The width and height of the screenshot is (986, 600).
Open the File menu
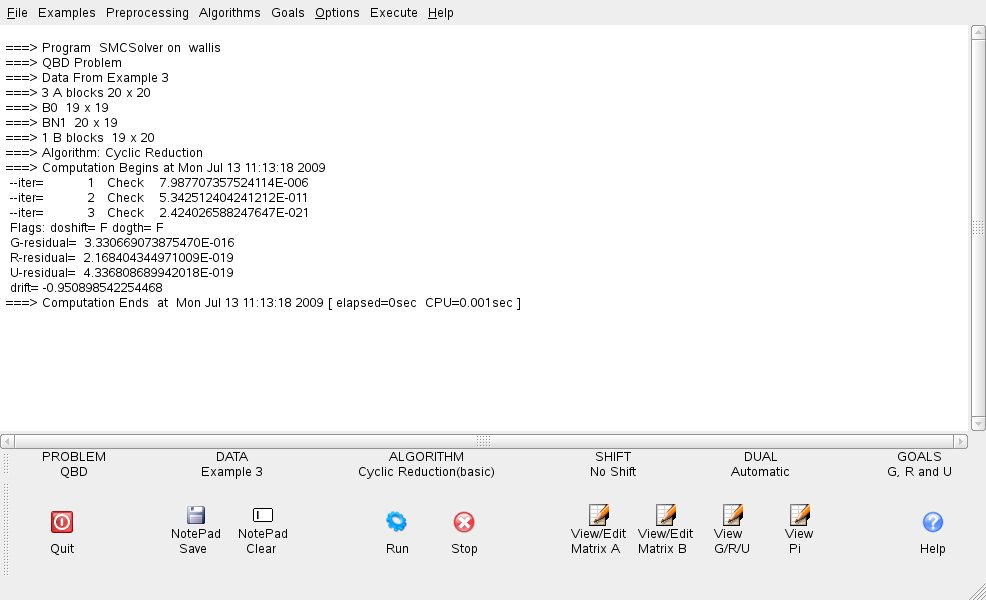17,13
